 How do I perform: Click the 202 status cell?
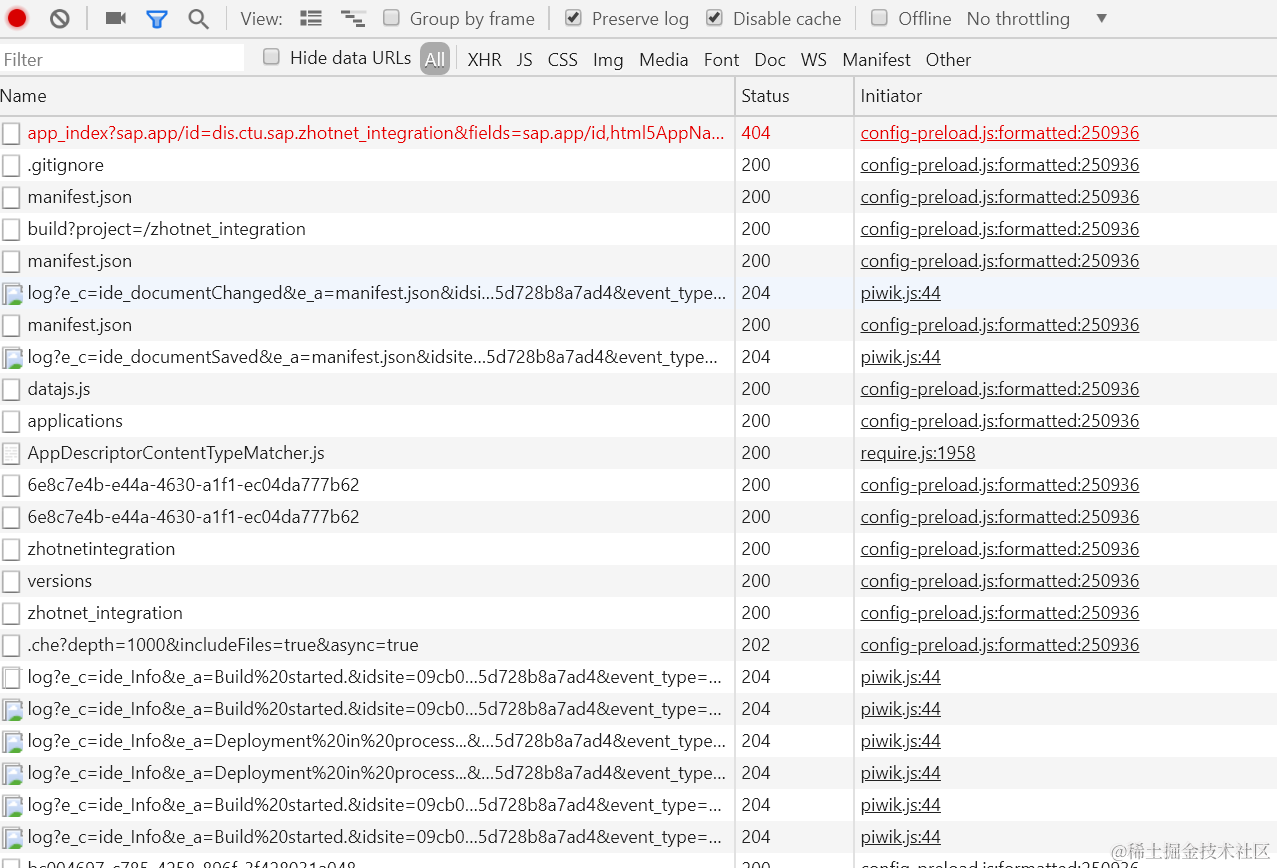795,645
